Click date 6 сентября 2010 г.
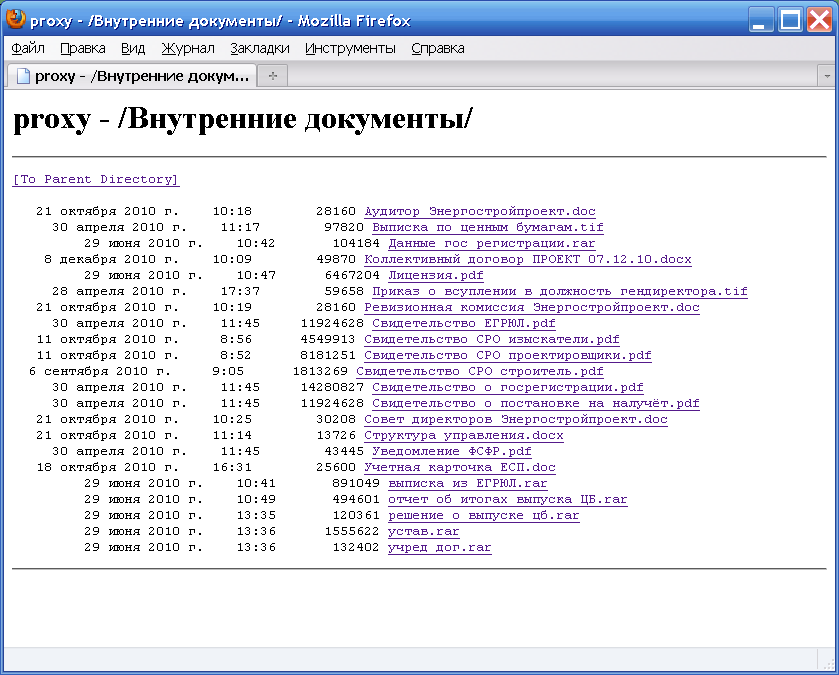The width and height of the screenshot is (839, 675). tap(100, 372)
